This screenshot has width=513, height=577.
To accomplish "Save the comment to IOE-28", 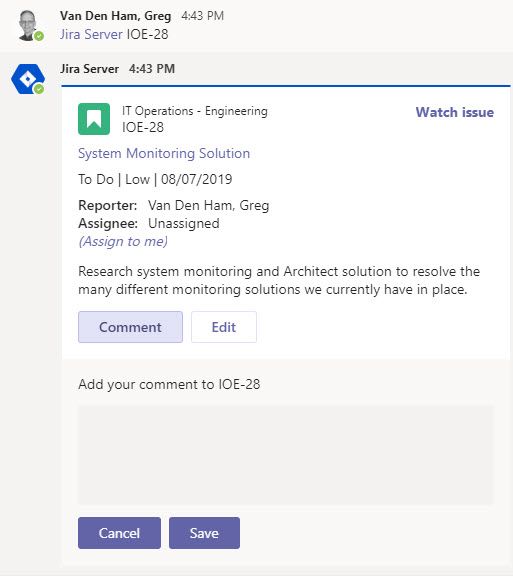I will 204,533.
